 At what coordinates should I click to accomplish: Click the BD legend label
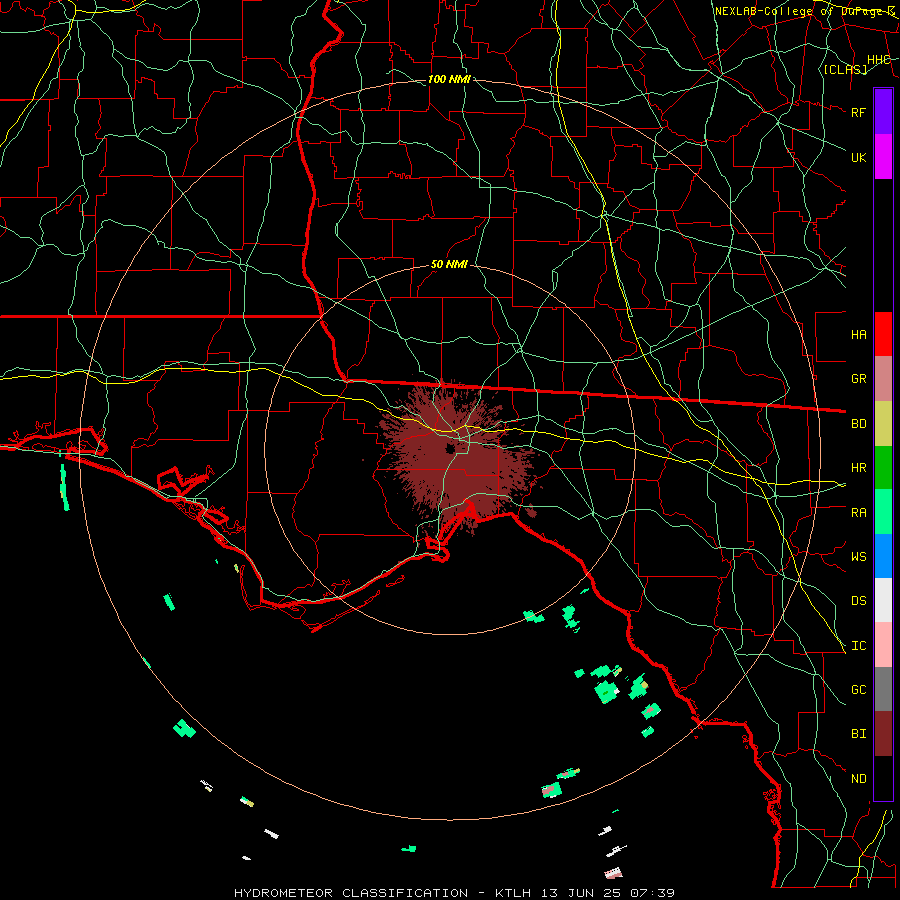858,424
